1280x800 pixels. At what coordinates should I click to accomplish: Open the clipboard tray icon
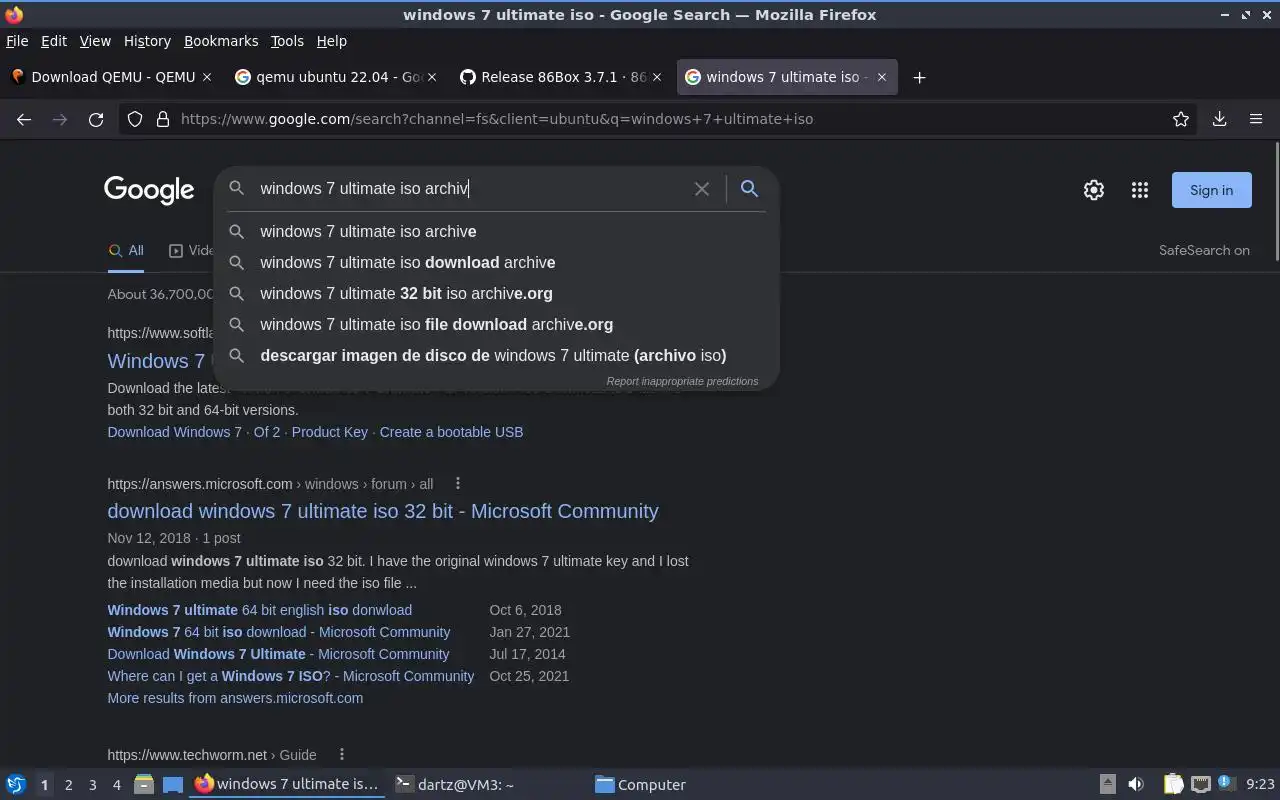(1174, 785)
